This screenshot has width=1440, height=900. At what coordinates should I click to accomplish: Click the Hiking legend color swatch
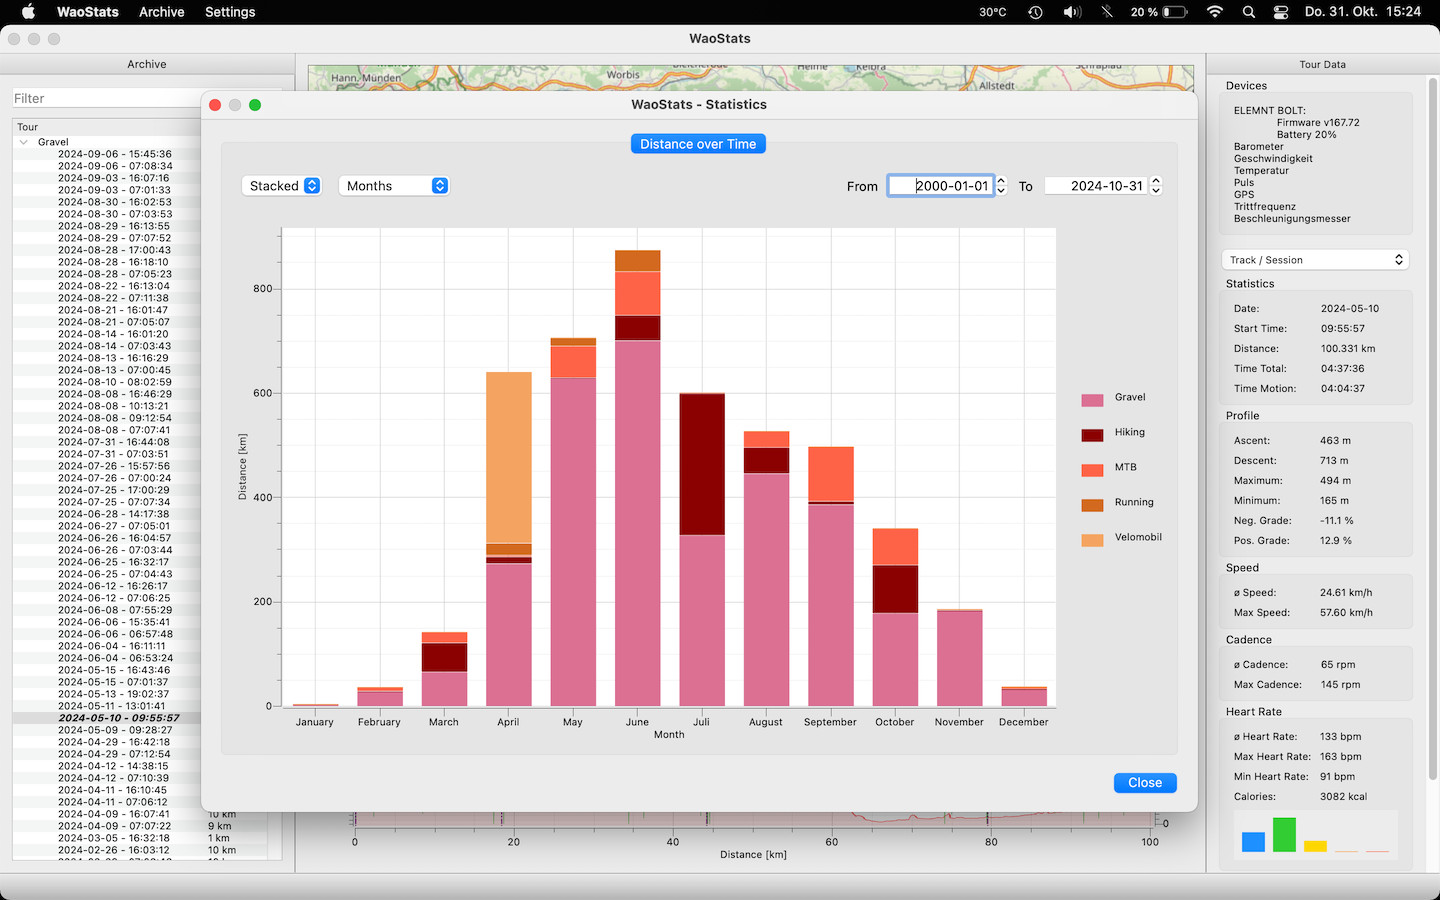tap(1092, 434)
